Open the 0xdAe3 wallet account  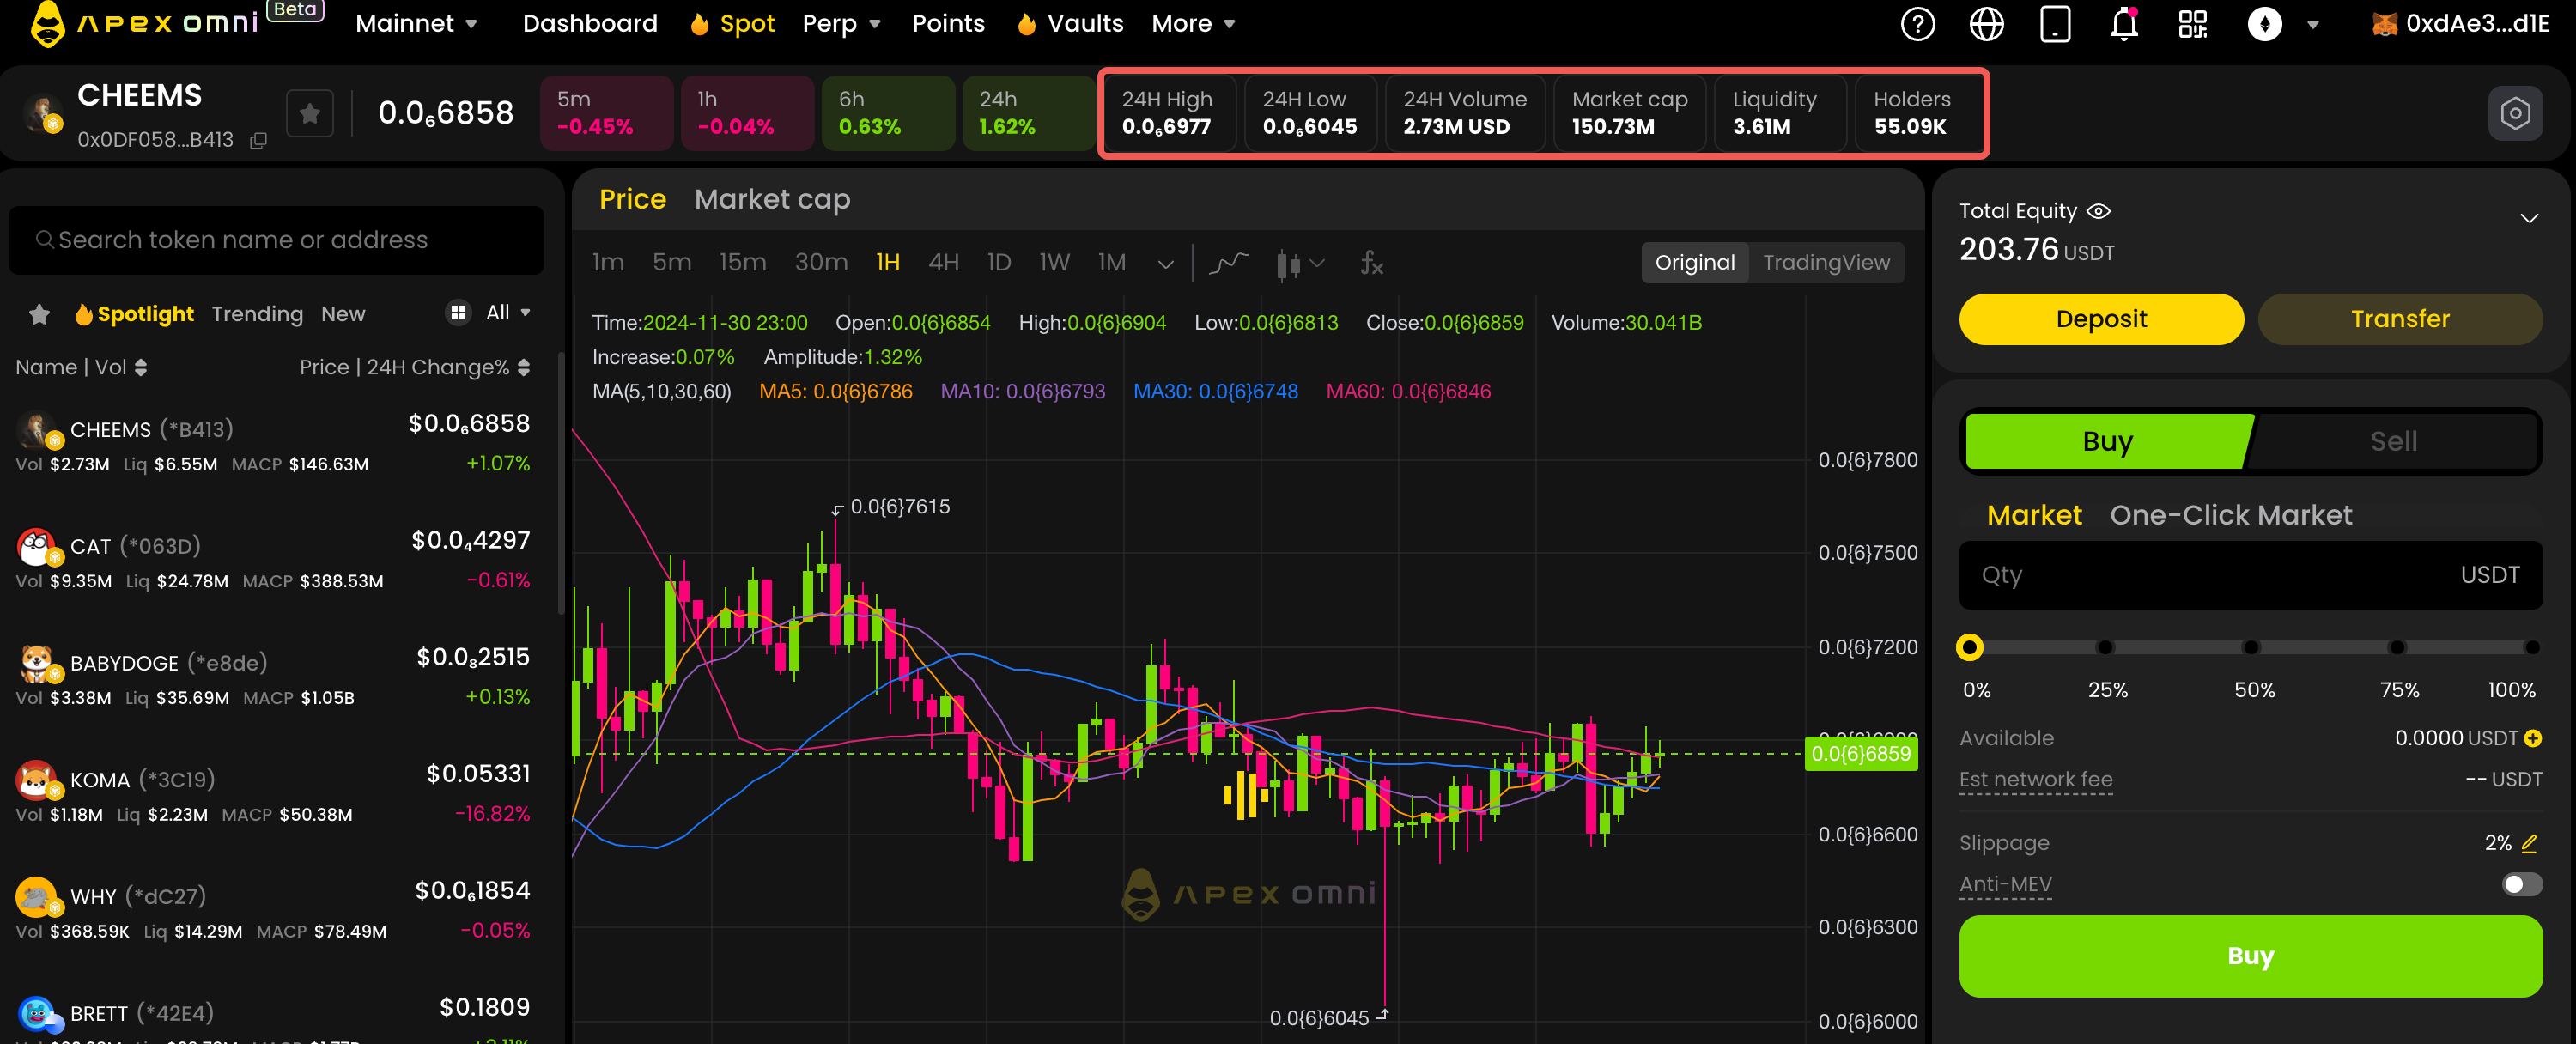click(x=2460, y=24)
